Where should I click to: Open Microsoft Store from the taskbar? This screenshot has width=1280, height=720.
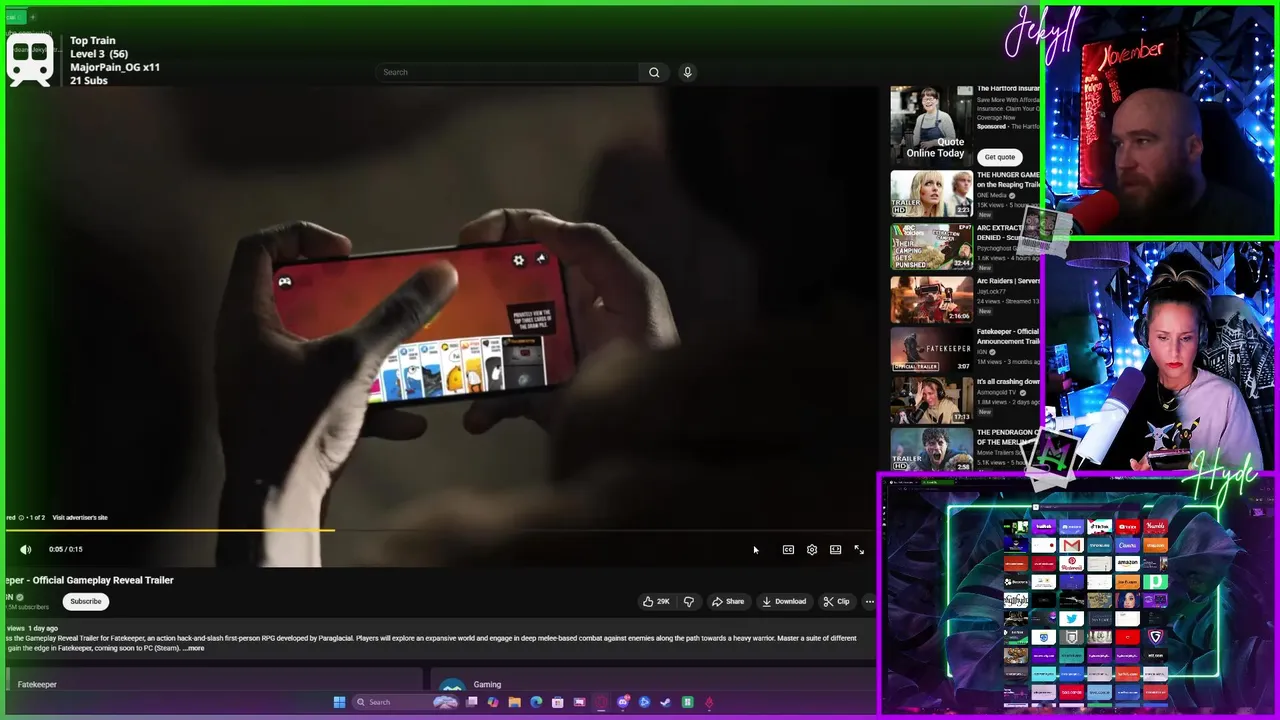[x=557, y=702]
